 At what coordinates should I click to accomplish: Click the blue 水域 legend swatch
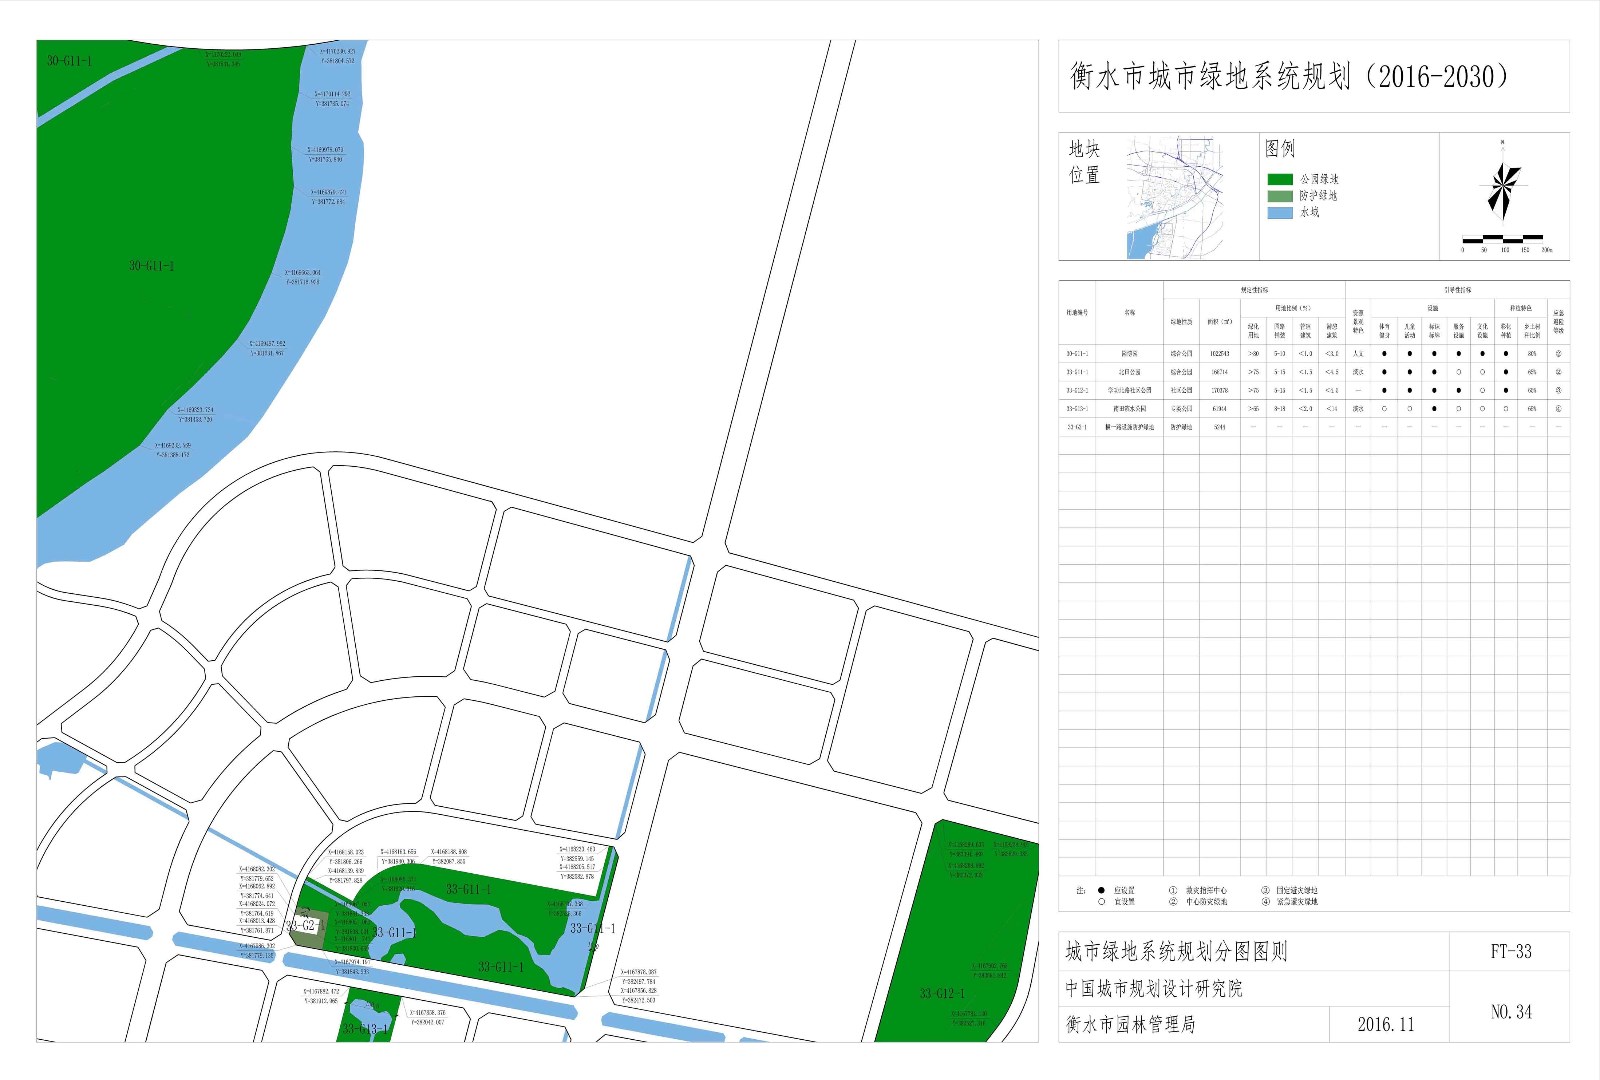tap(1280, 213)
